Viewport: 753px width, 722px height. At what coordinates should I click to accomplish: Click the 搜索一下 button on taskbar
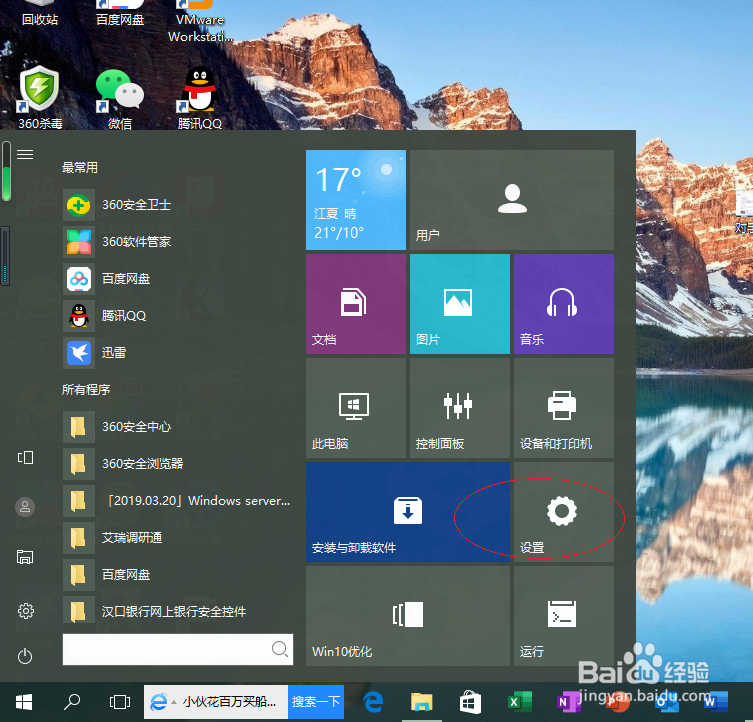(316, 702)
